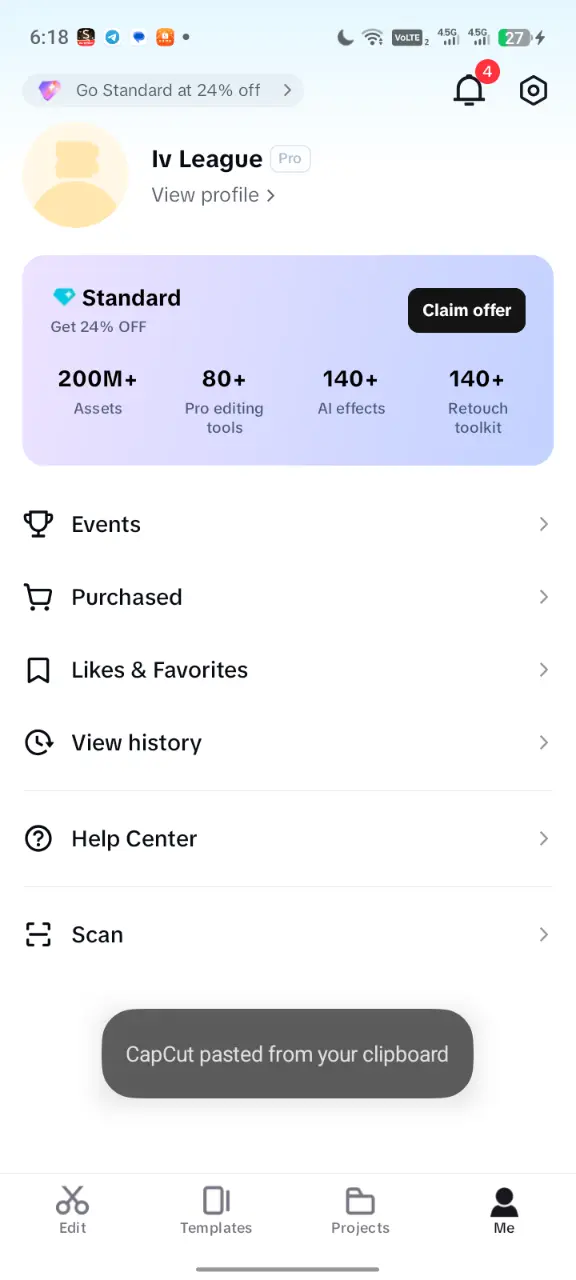
Task: Expand the Purchased row chevron
Action: pyautogui.click(x=544, y=597)
